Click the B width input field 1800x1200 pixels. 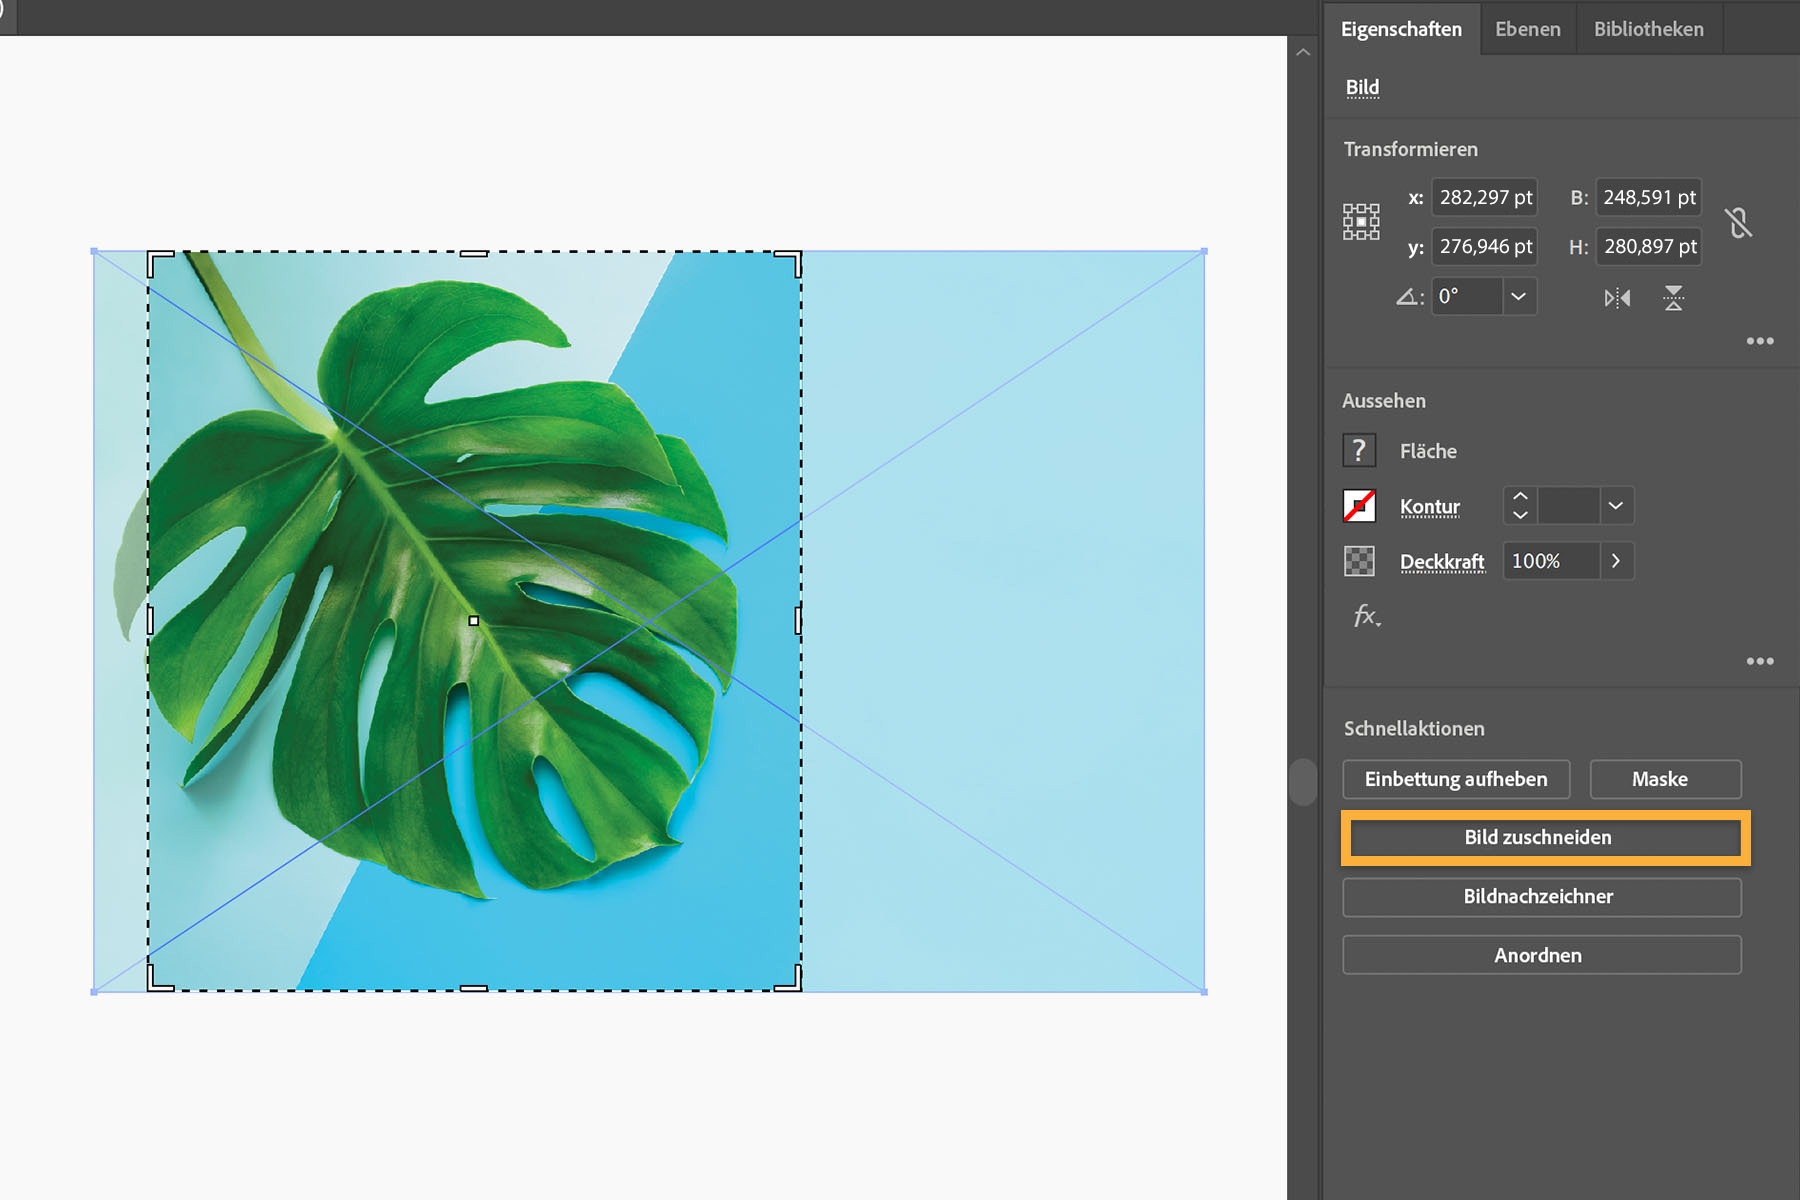click(x=1648, y=197)
